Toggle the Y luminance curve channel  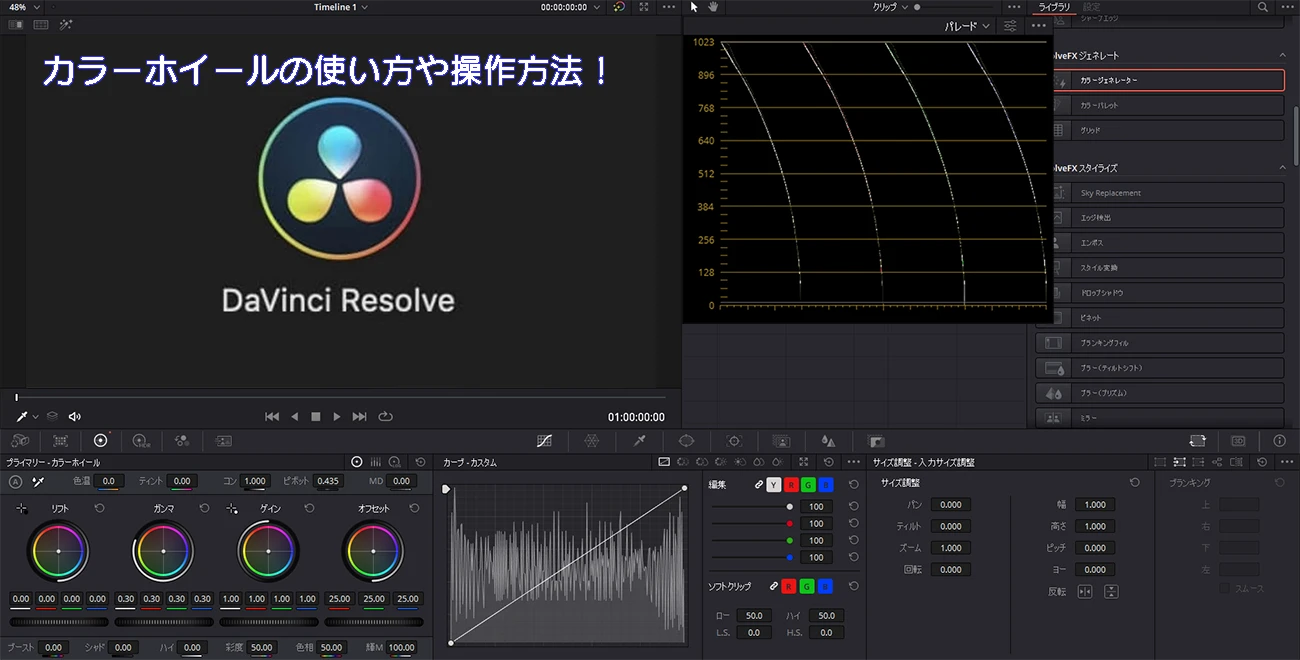click(773, 485)
